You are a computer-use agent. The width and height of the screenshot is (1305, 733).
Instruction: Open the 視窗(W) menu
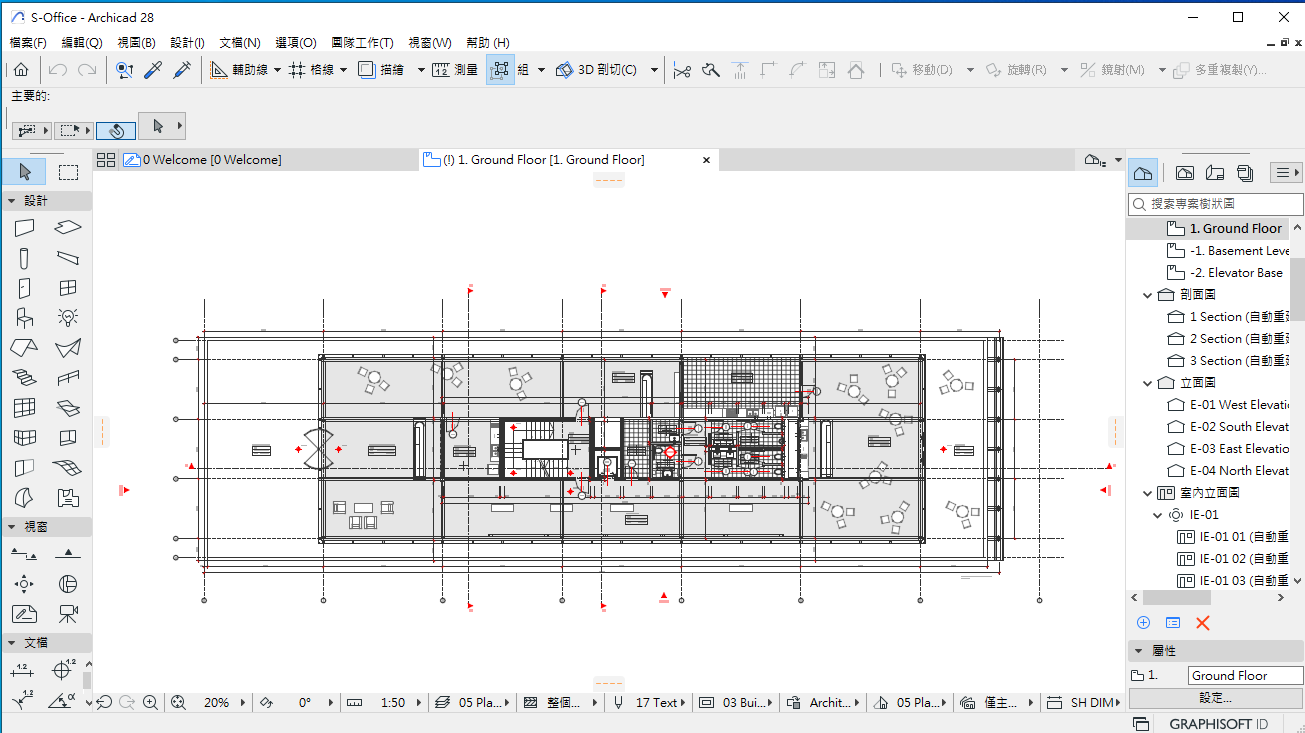click(x=430, y=43)
